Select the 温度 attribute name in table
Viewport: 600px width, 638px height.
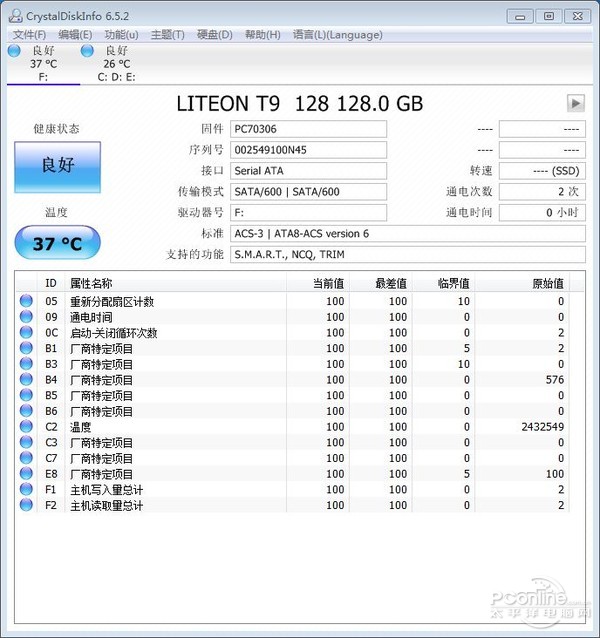81,427
